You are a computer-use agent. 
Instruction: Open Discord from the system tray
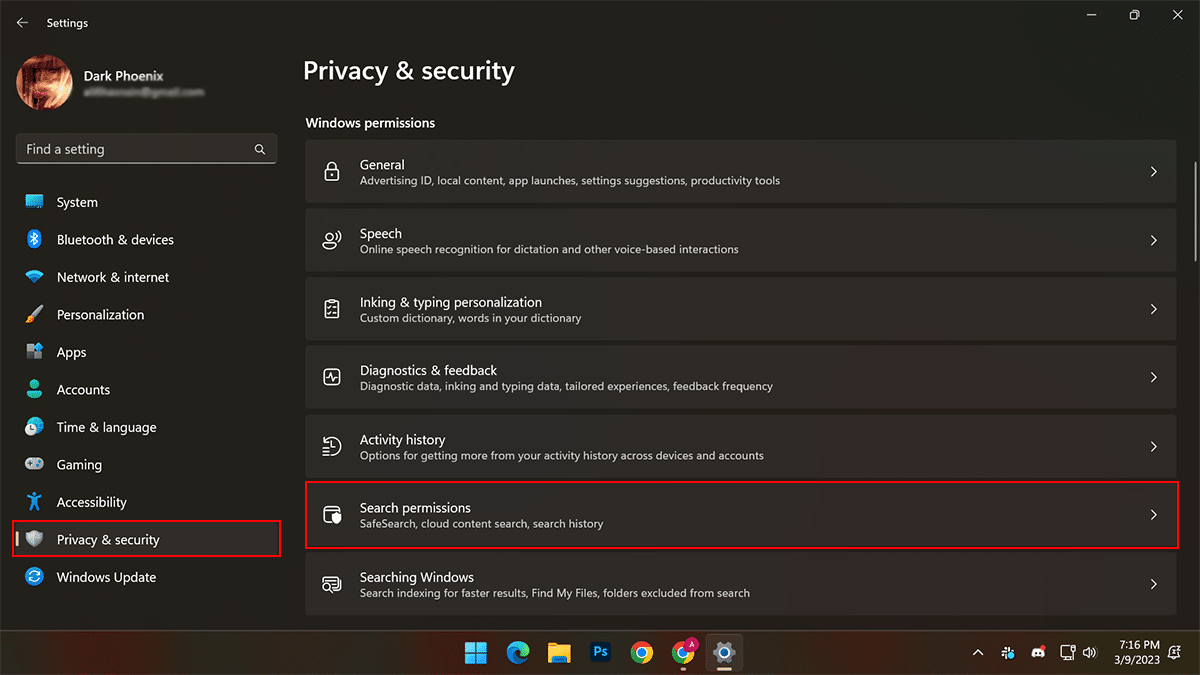click(x=1038, y=652)
